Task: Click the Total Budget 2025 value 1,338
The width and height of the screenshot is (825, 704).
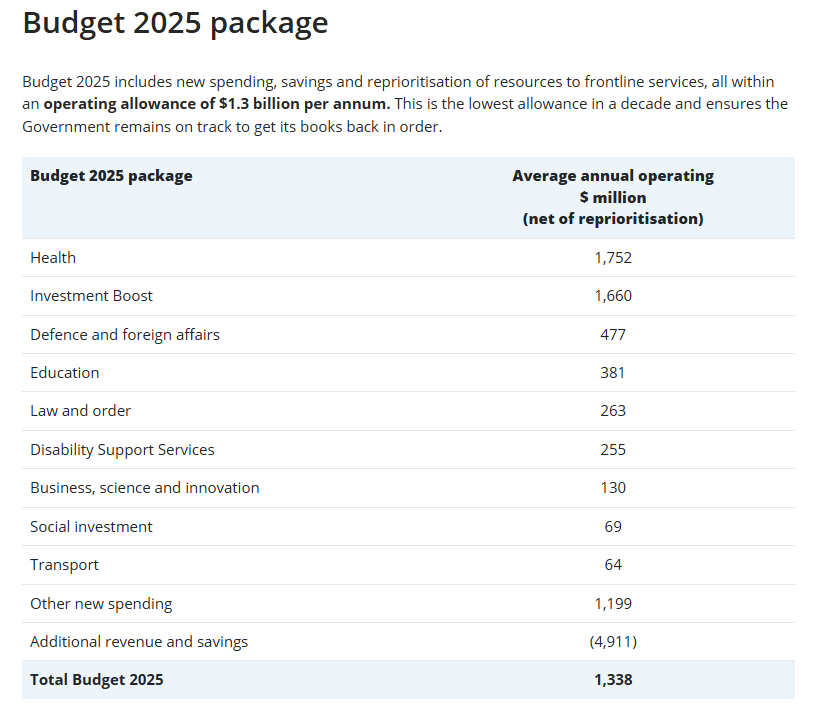Action: pos(613,680)
